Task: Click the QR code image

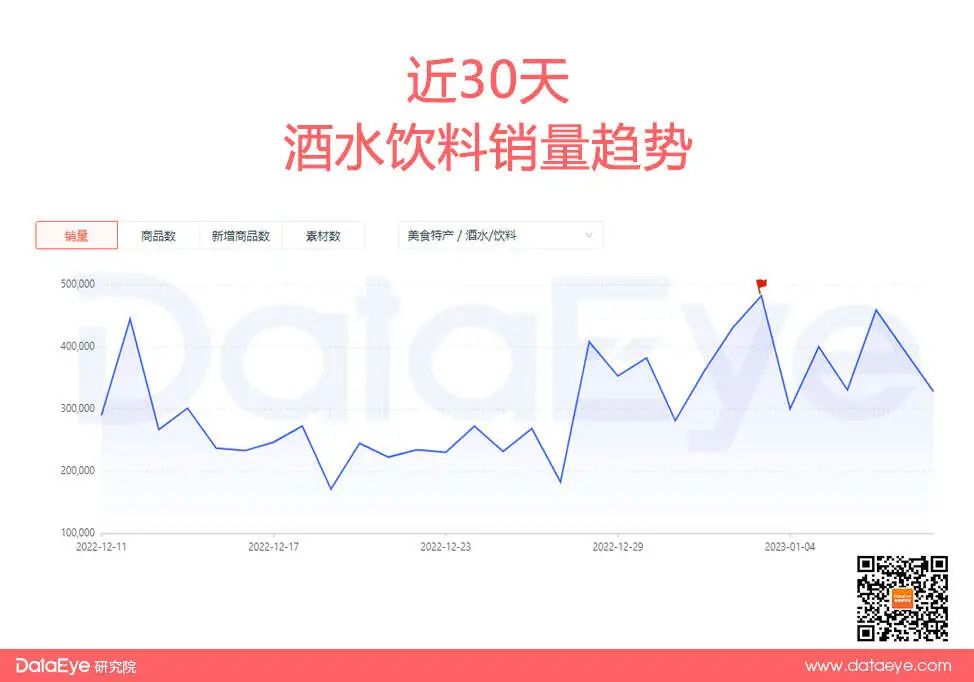Action: coord(902,598)
